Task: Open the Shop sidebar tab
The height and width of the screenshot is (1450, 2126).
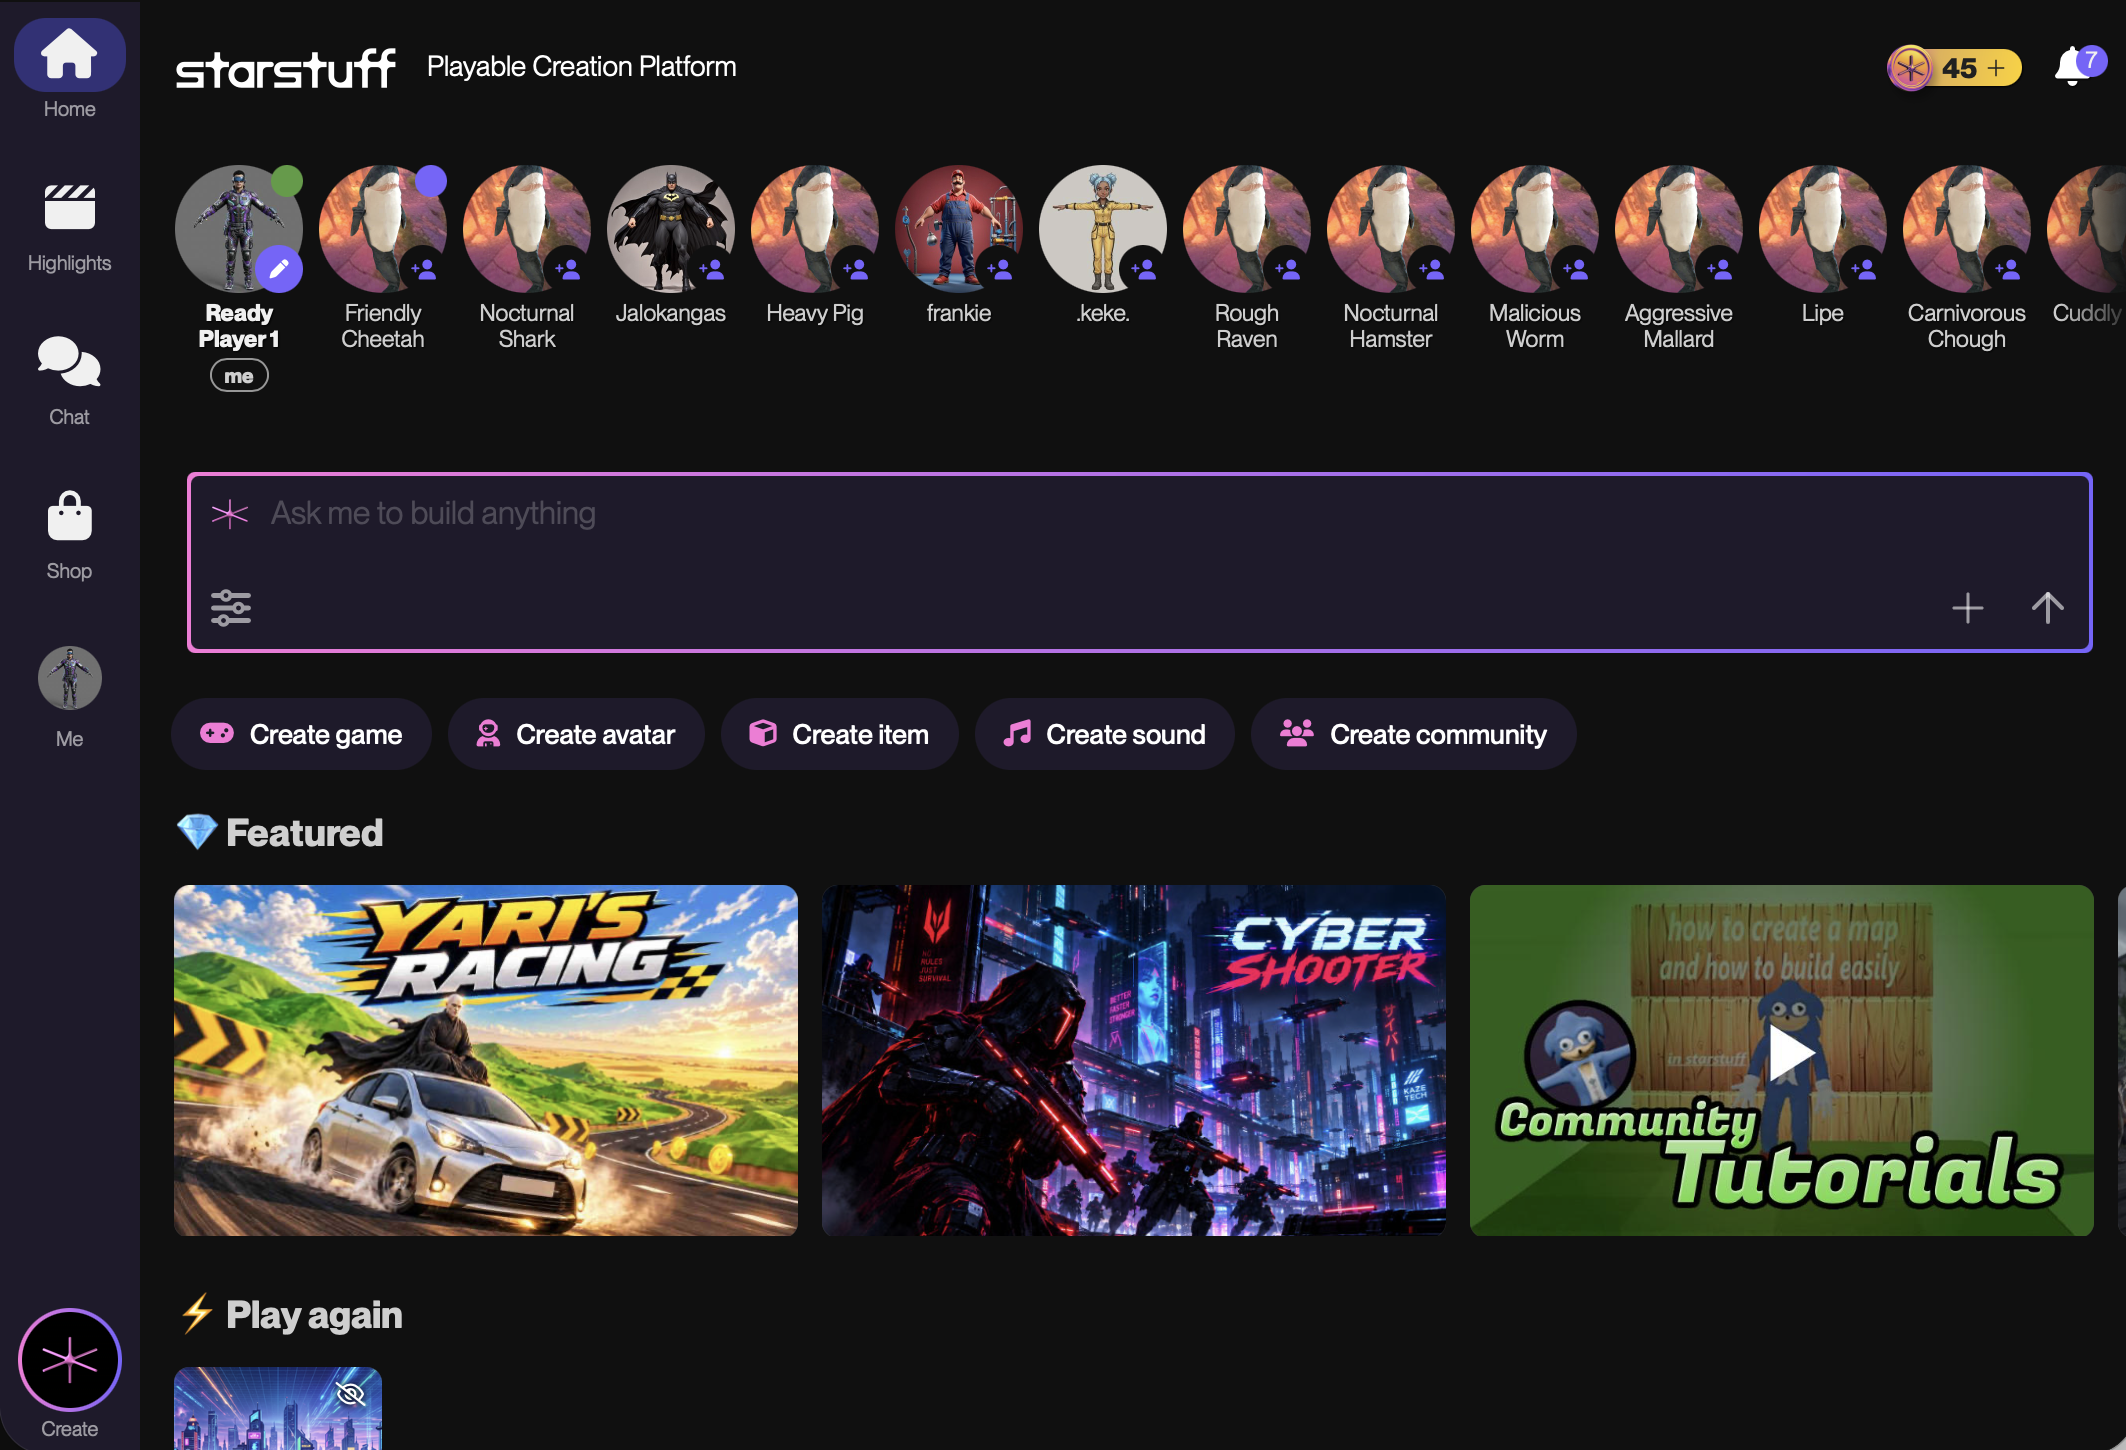Action: tap(69, 536)
